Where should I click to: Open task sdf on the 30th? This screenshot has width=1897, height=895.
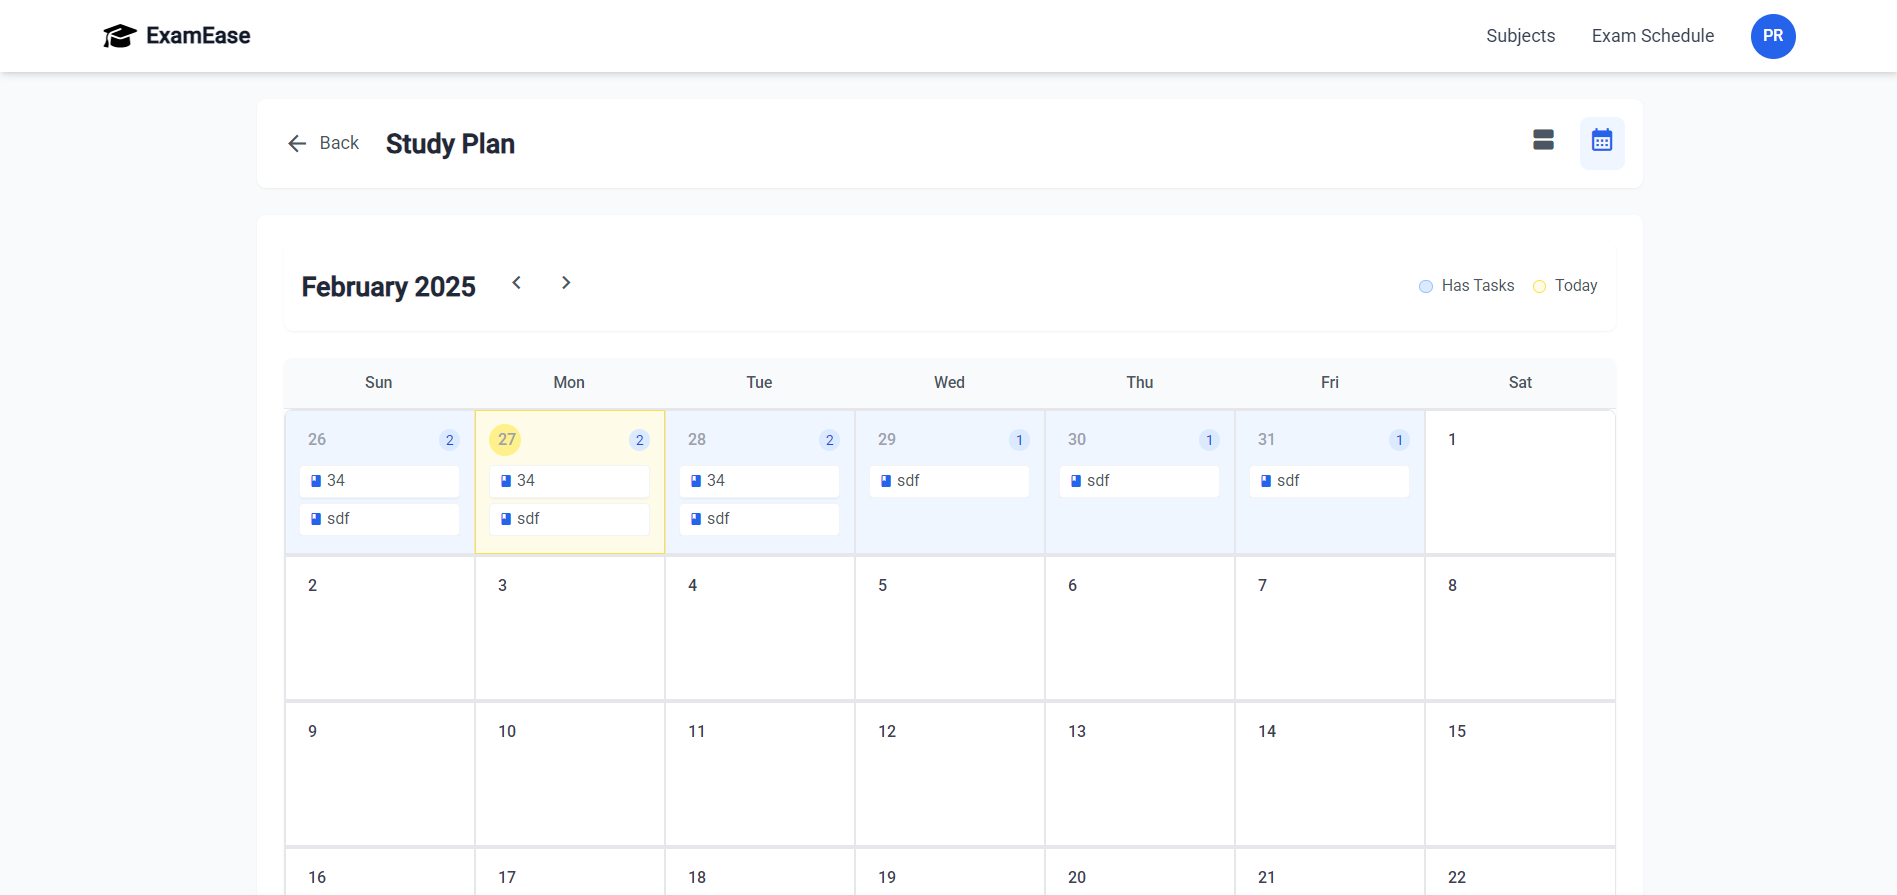point(1139,481)
